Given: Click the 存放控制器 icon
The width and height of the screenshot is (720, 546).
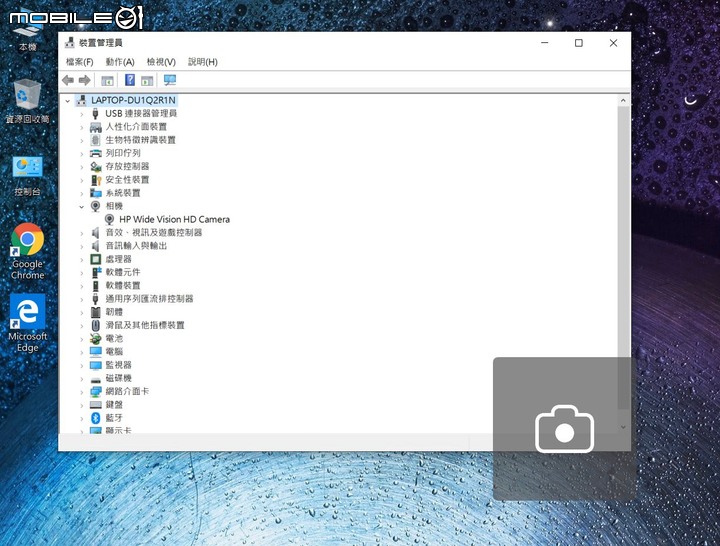Looking at the screenshot, I should pos(96,167).
